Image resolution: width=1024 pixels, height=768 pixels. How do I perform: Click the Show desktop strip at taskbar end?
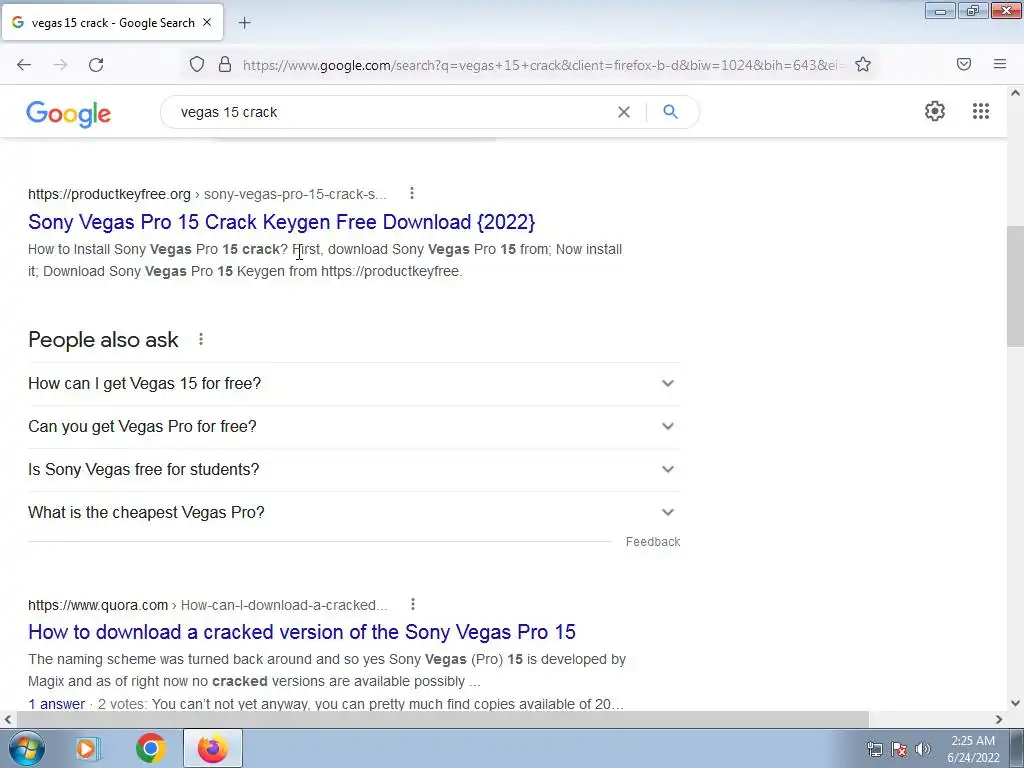(x=1017, y=748)
